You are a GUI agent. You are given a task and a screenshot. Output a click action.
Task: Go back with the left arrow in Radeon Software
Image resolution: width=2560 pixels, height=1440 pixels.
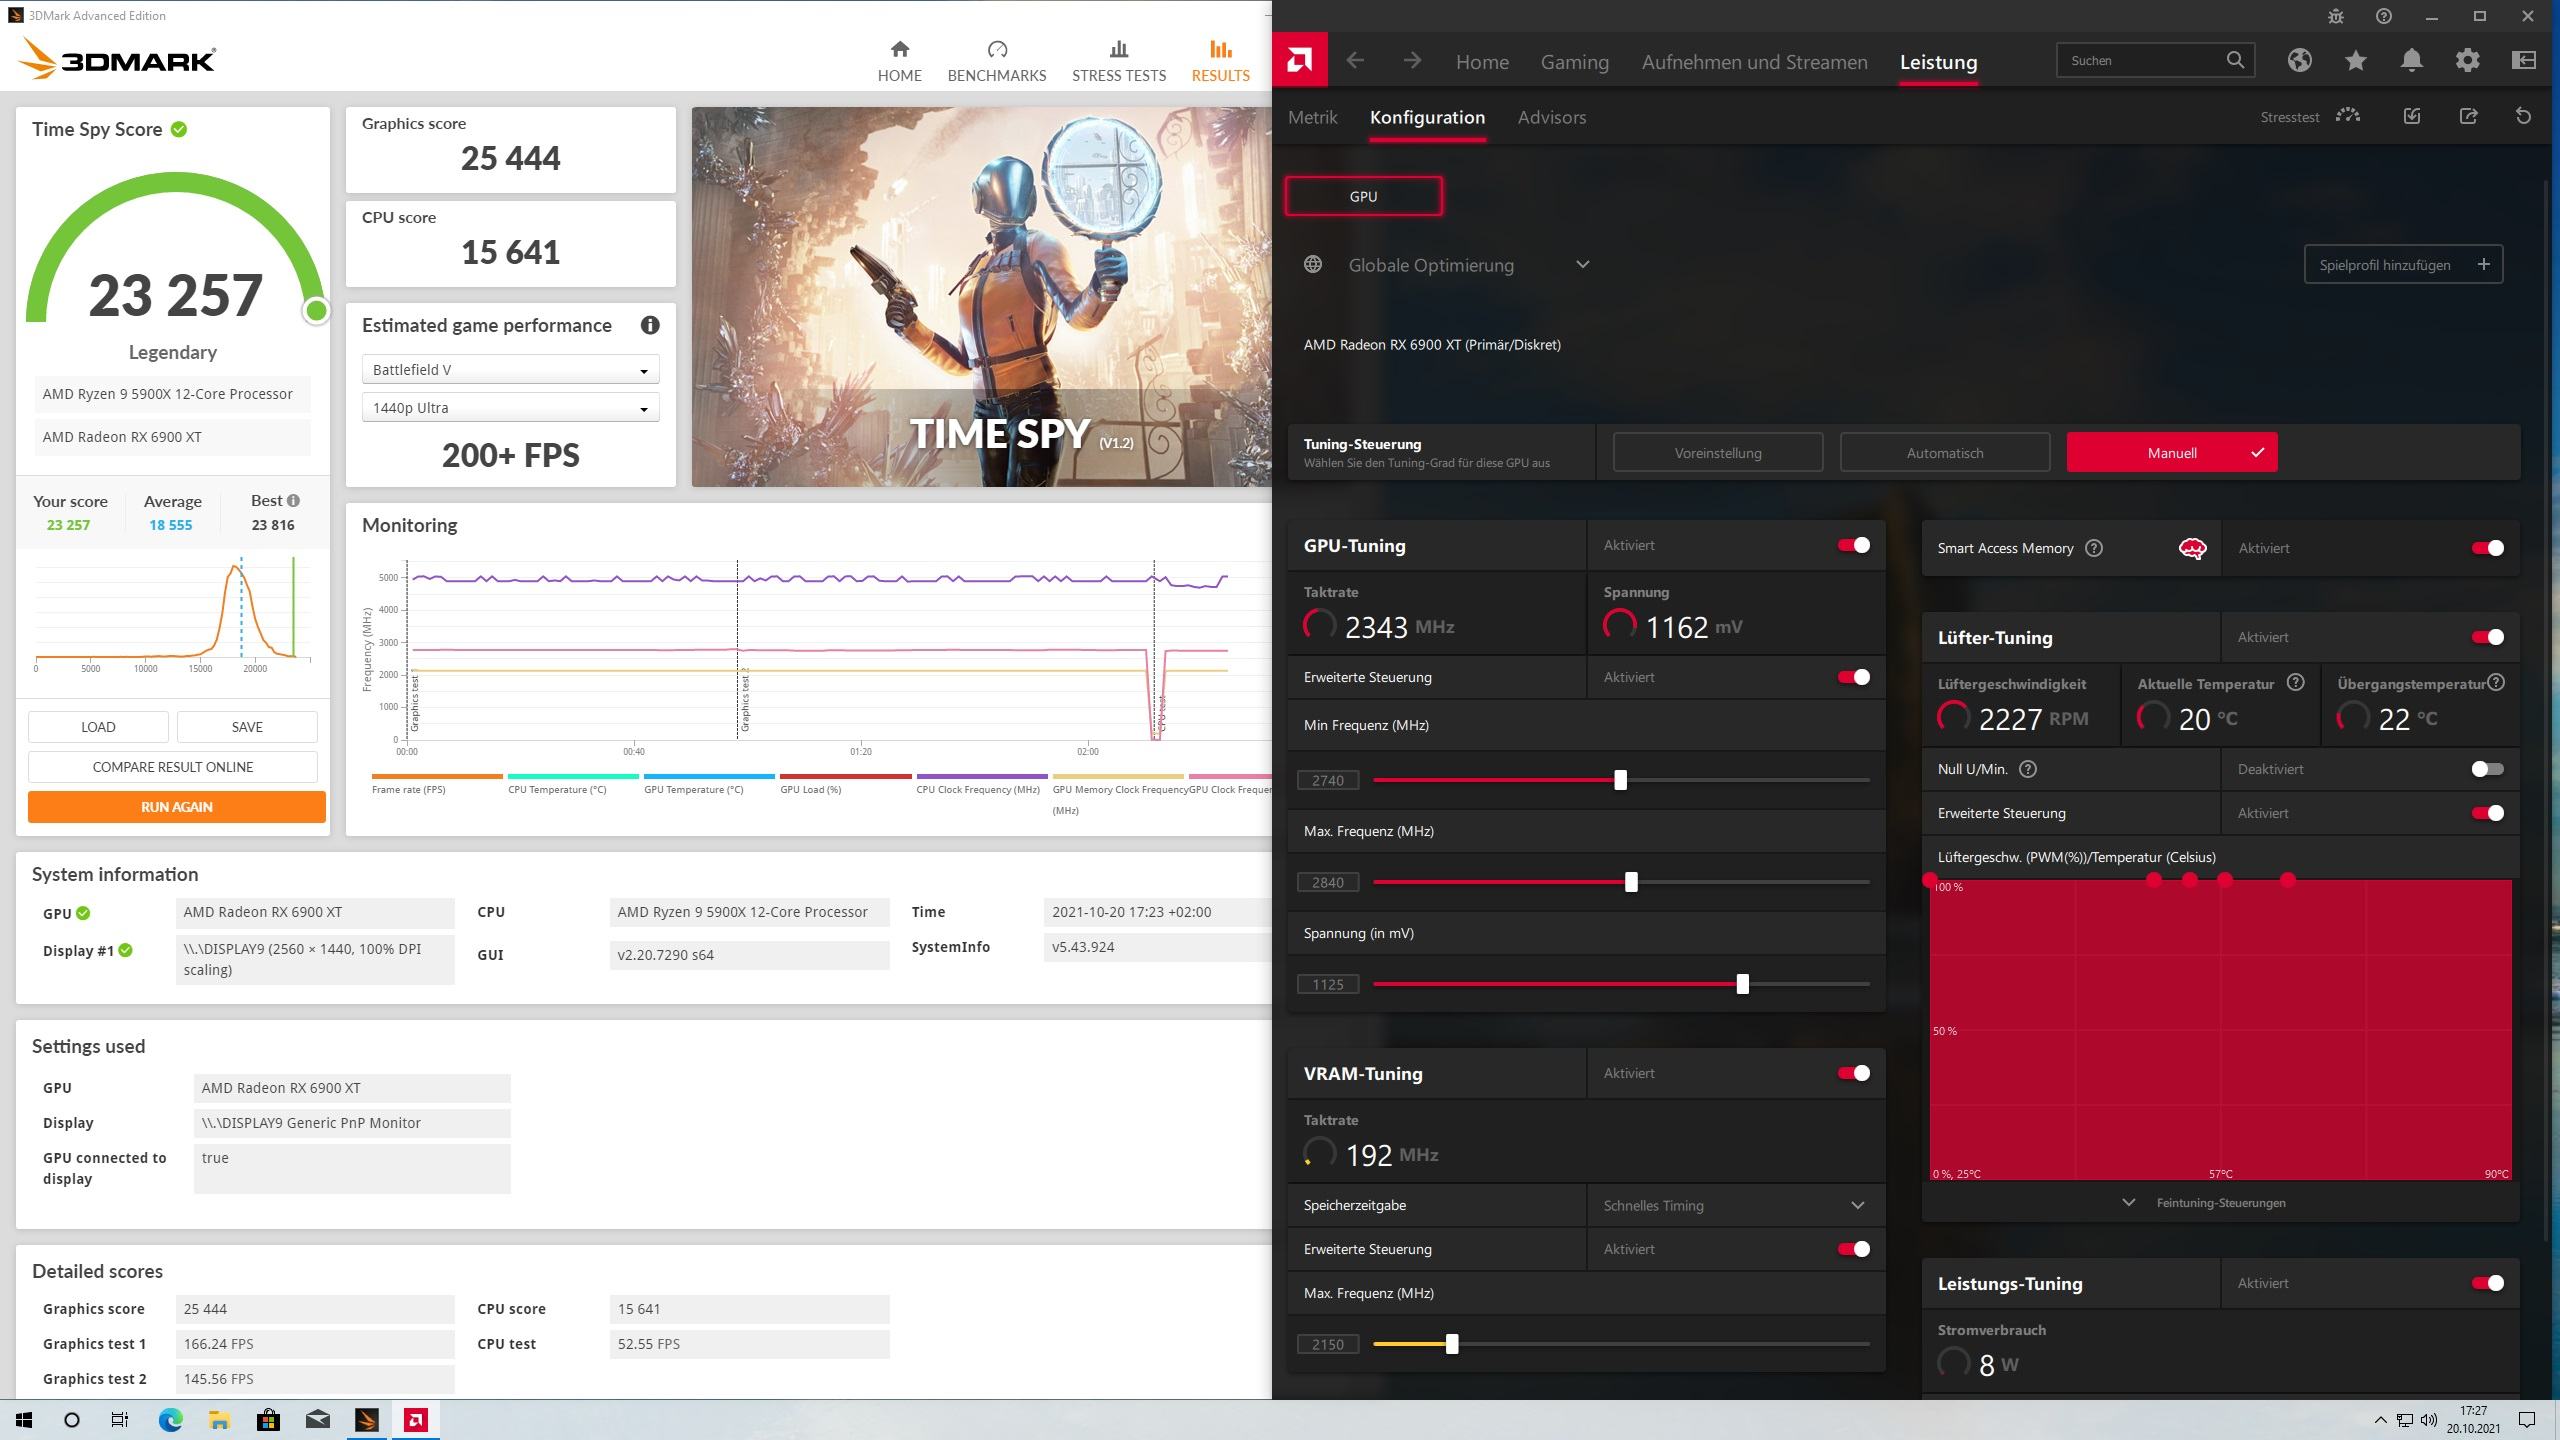1355,61
